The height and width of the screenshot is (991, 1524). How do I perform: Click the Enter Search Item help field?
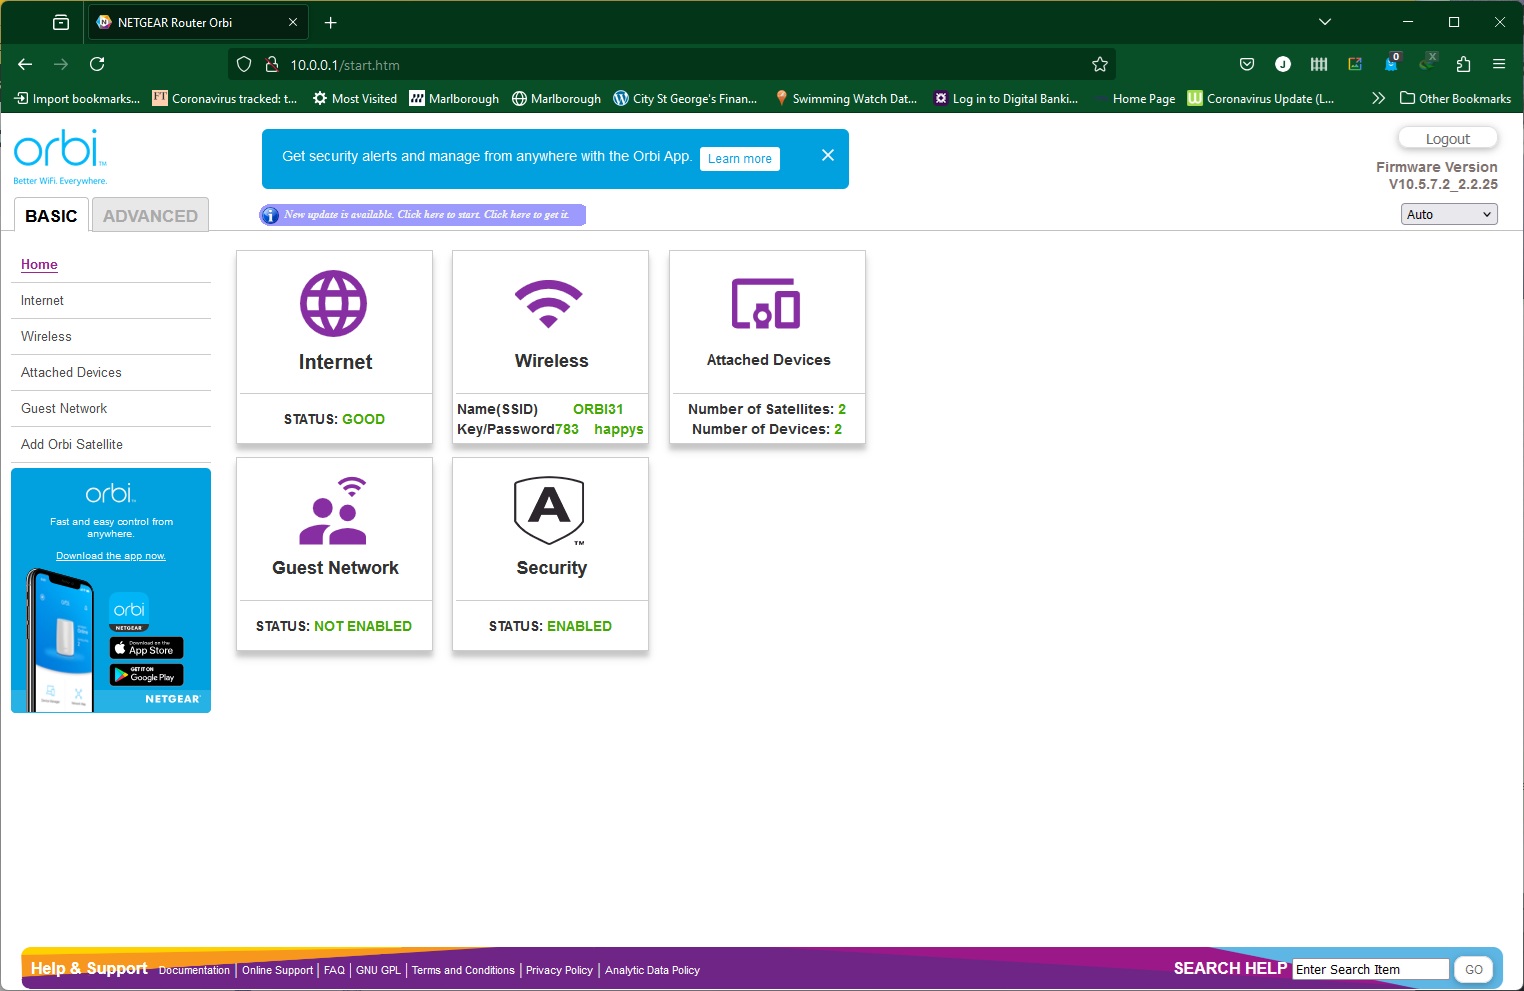click(x=1370, y=969)
